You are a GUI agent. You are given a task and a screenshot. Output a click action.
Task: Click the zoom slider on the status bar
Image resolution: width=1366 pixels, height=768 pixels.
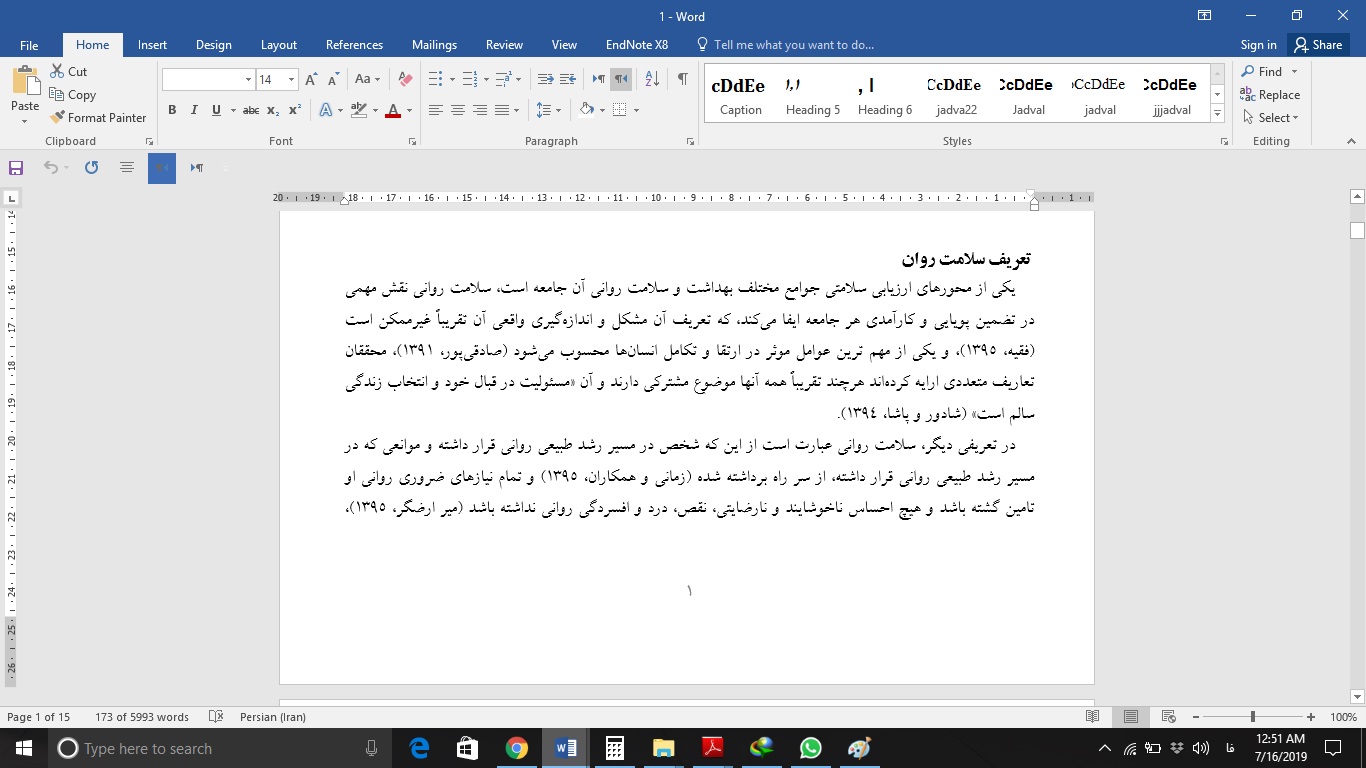click(1253, 717)
